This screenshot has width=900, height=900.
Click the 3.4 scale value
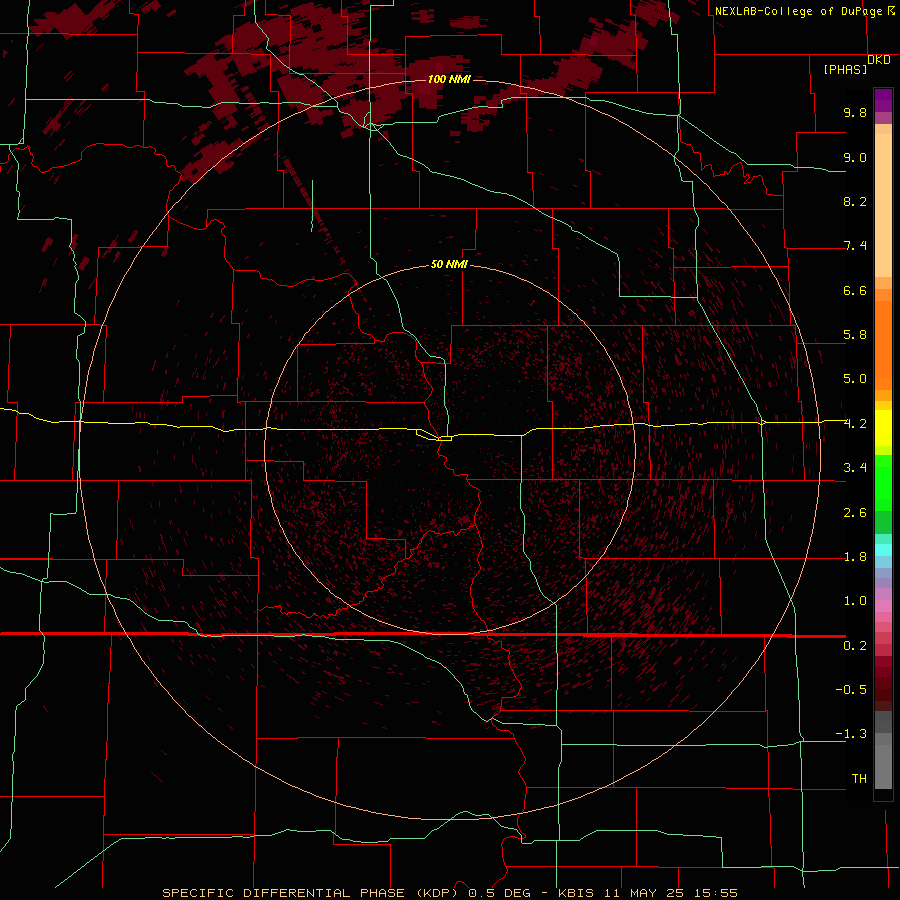(855, 468)
